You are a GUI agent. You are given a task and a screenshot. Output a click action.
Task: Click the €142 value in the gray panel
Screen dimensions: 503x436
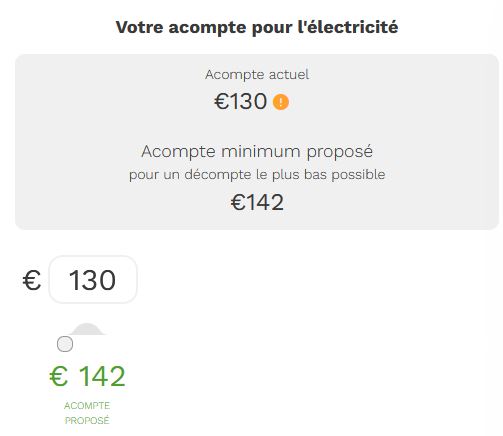click(257, 202)
